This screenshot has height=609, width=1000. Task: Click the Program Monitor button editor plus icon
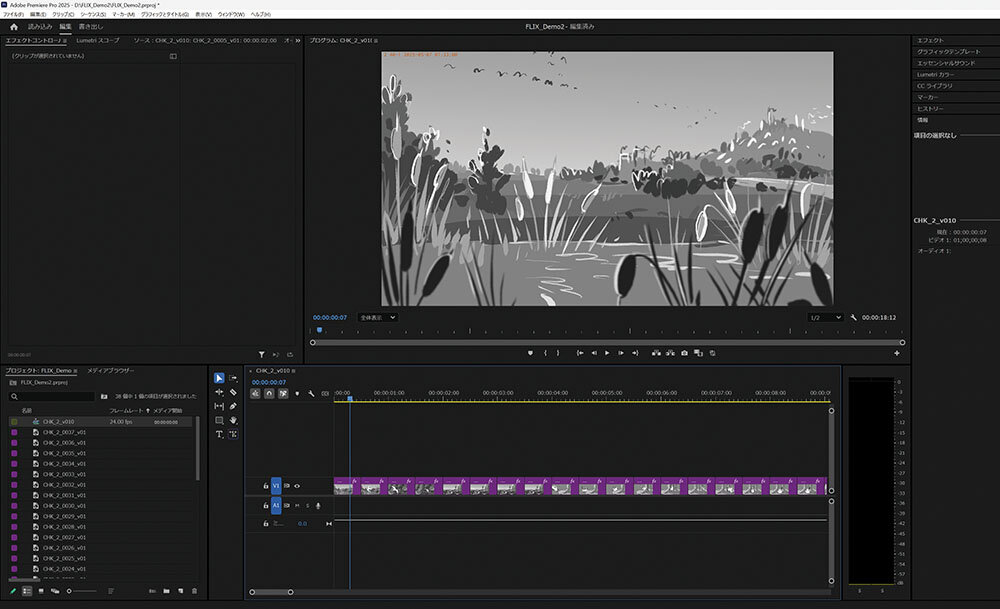pyautogui.click(x=897, y=353)
